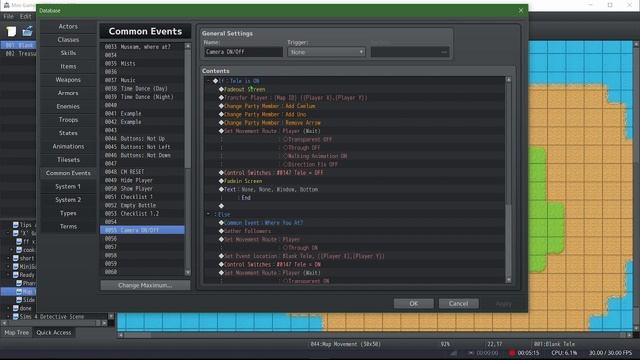Select common event 0033 Museum, where at?
This screenshot has height=360, width=640.
[x=142, y=47]
